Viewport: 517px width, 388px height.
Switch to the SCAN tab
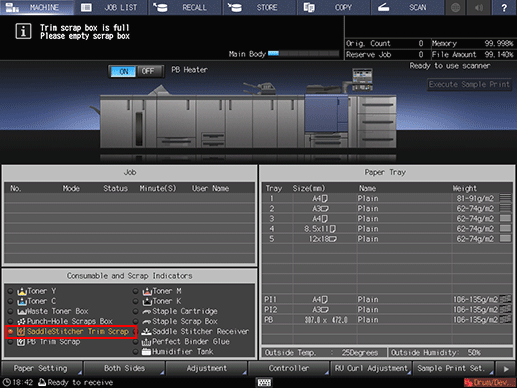tap(407, 7)
